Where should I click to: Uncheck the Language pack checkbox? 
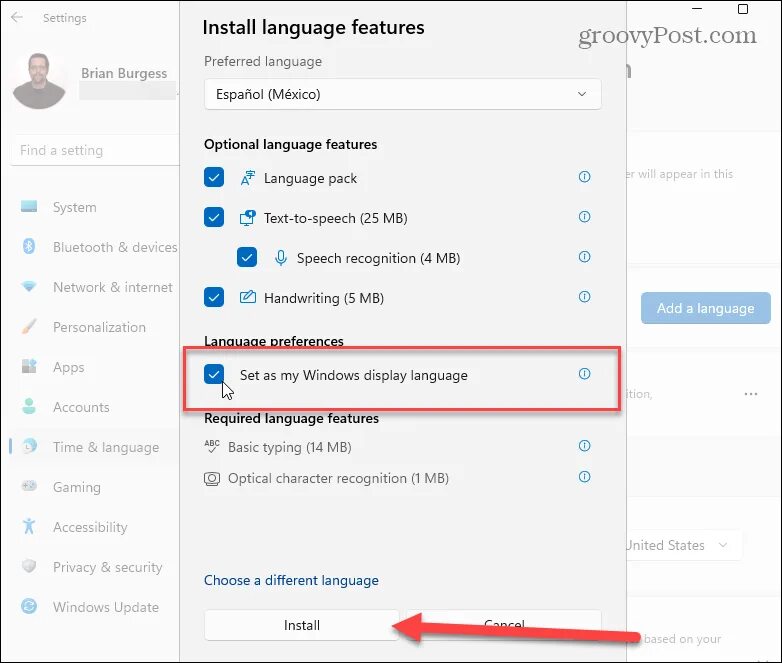(214, 177)
